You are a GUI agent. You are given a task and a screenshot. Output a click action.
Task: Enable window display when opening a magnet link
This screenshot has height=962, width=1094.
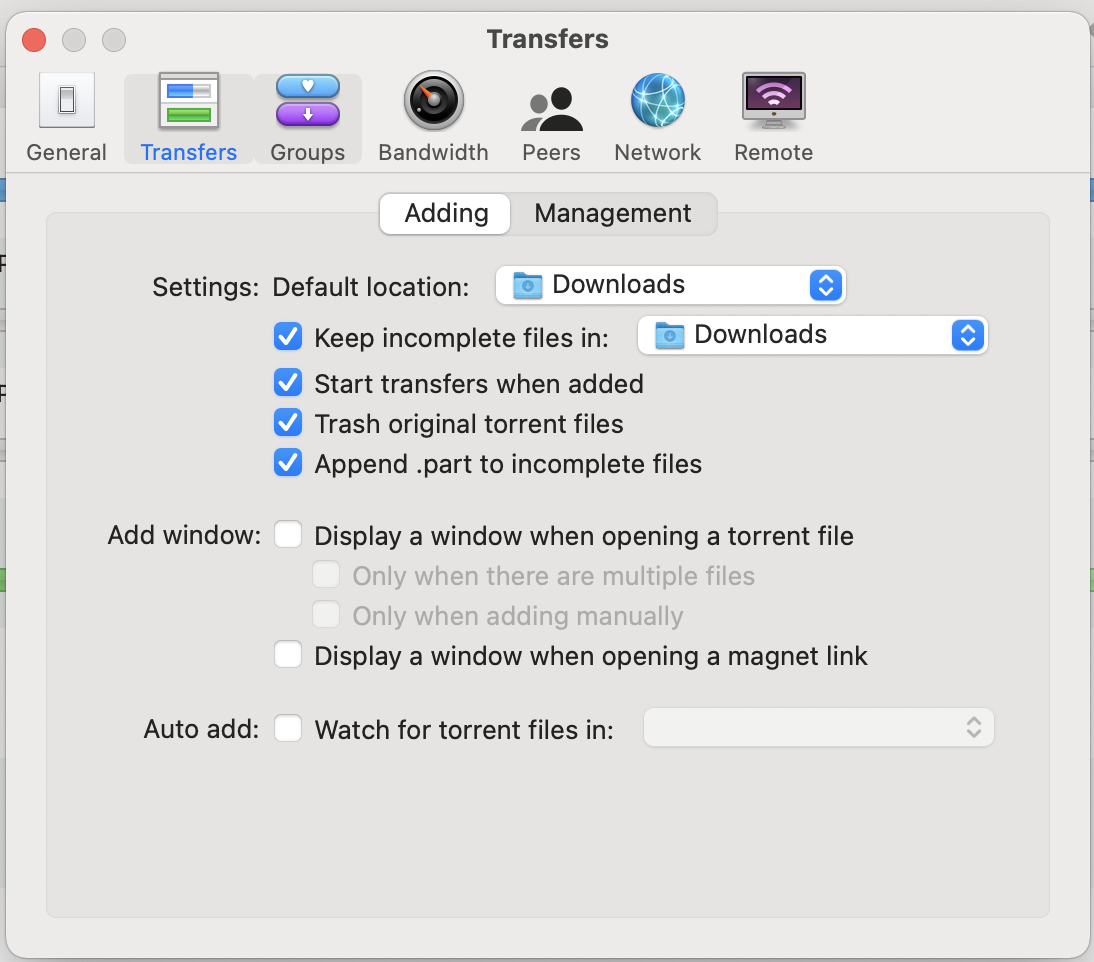(x=287, y=655)
